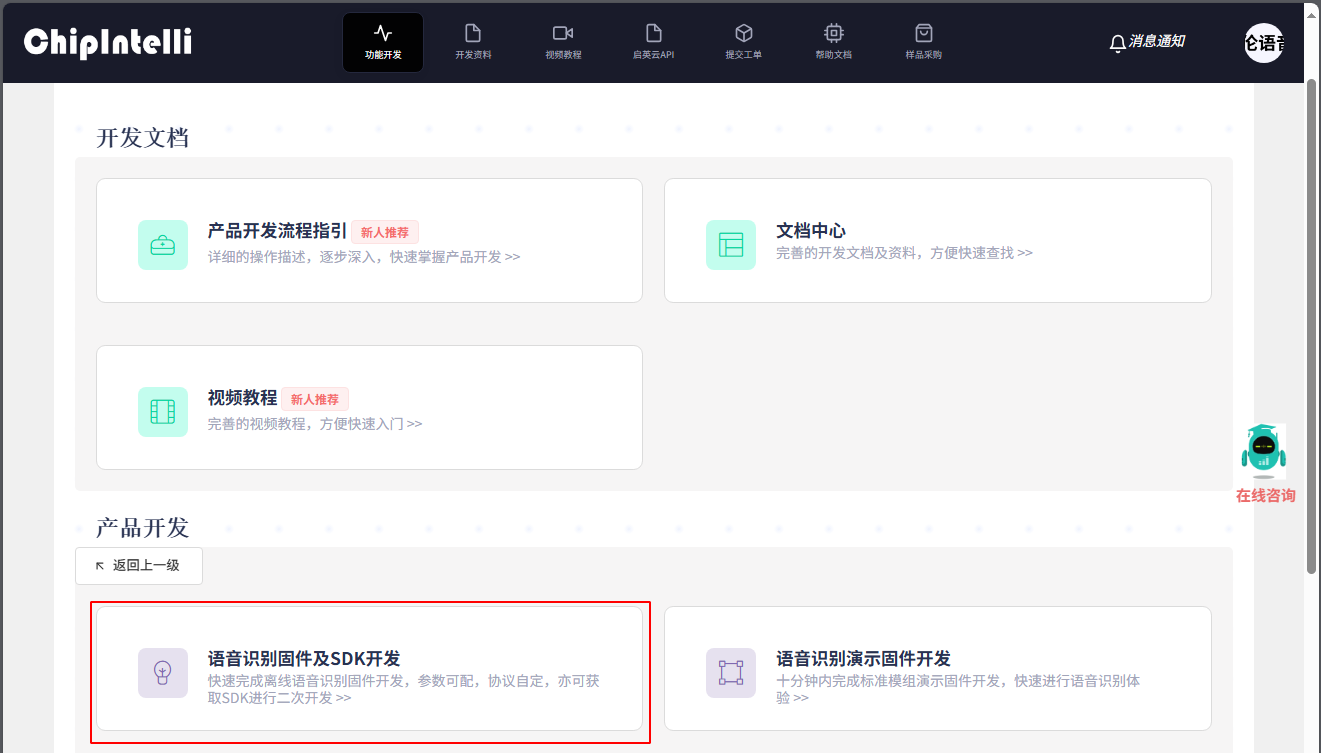Open 消息通知 bell notifications
Image resolution: width=1321 pixels, height=753 pixels.
[1147, 42]
